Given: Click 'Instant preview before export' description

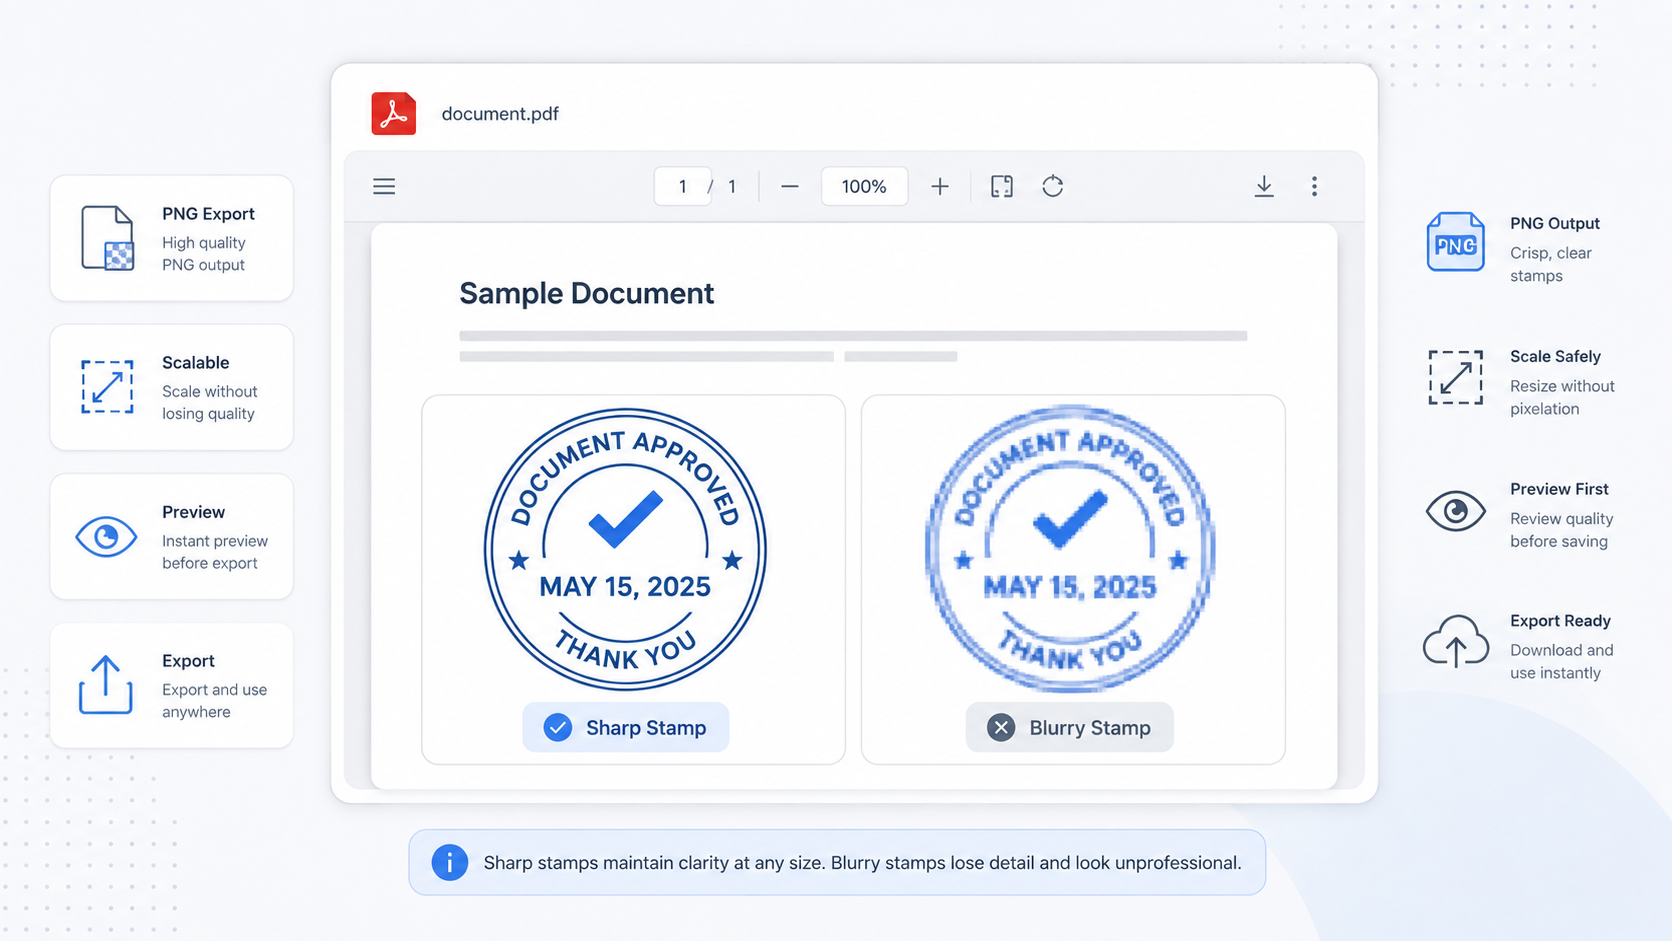Looking at the screenshot, I should tap(214, 552).
